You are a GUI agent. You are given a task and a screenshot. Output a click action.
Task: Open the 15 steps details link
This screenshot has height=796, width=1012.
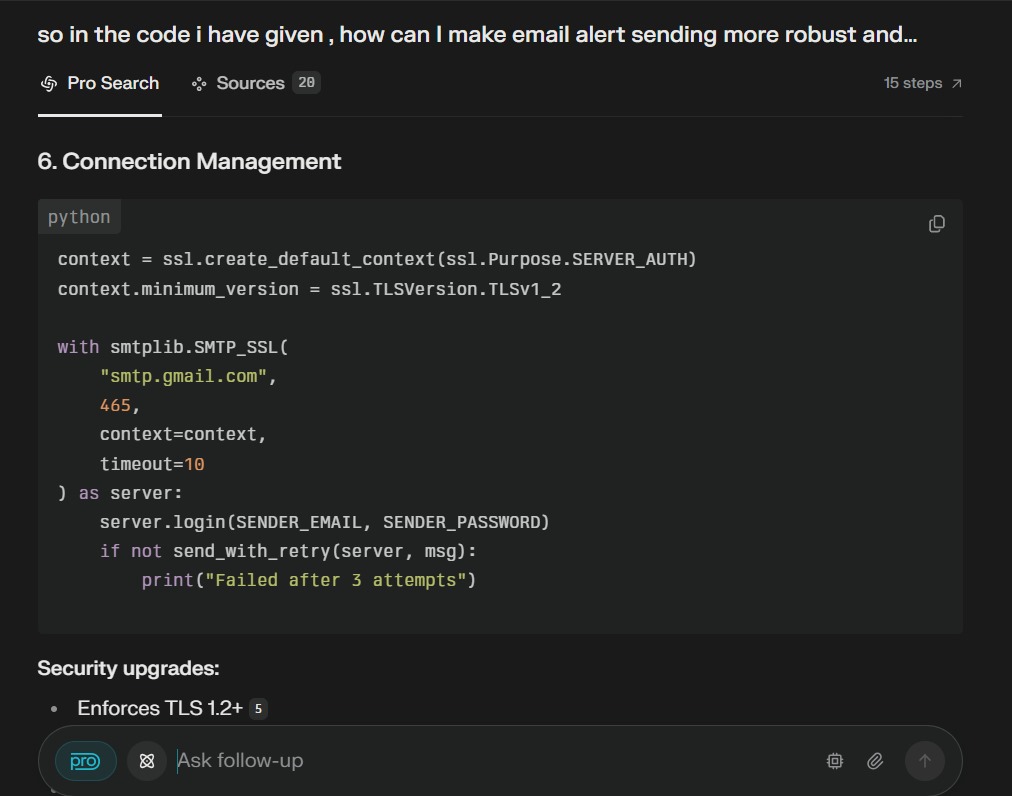click(922, 83)
